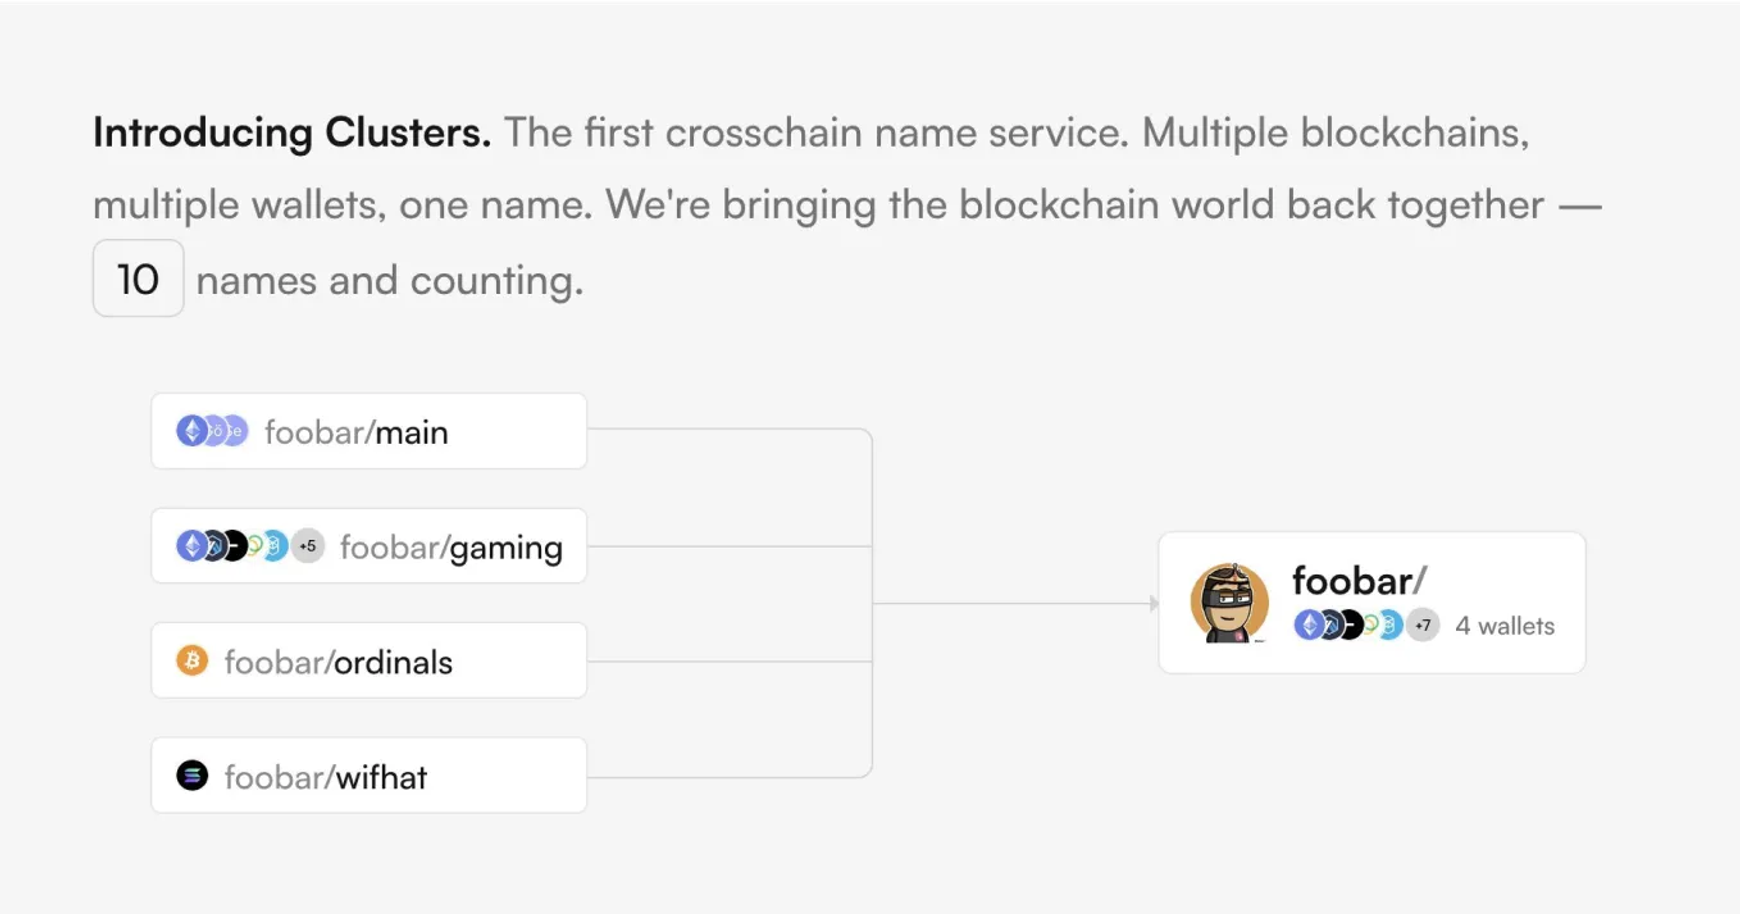1740x914 pixels.
Task: Click the Ethereum icon in foobar/main row
Action: tap(191, 431)
